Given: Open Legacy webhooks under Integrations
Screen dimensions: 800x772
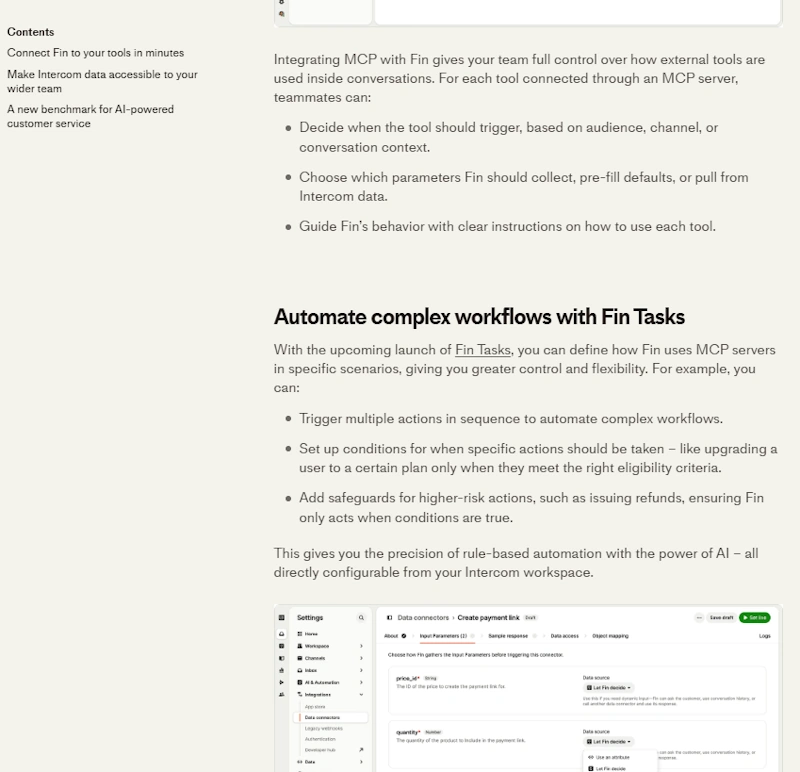Looking at the screenshot, I should 323,728.
